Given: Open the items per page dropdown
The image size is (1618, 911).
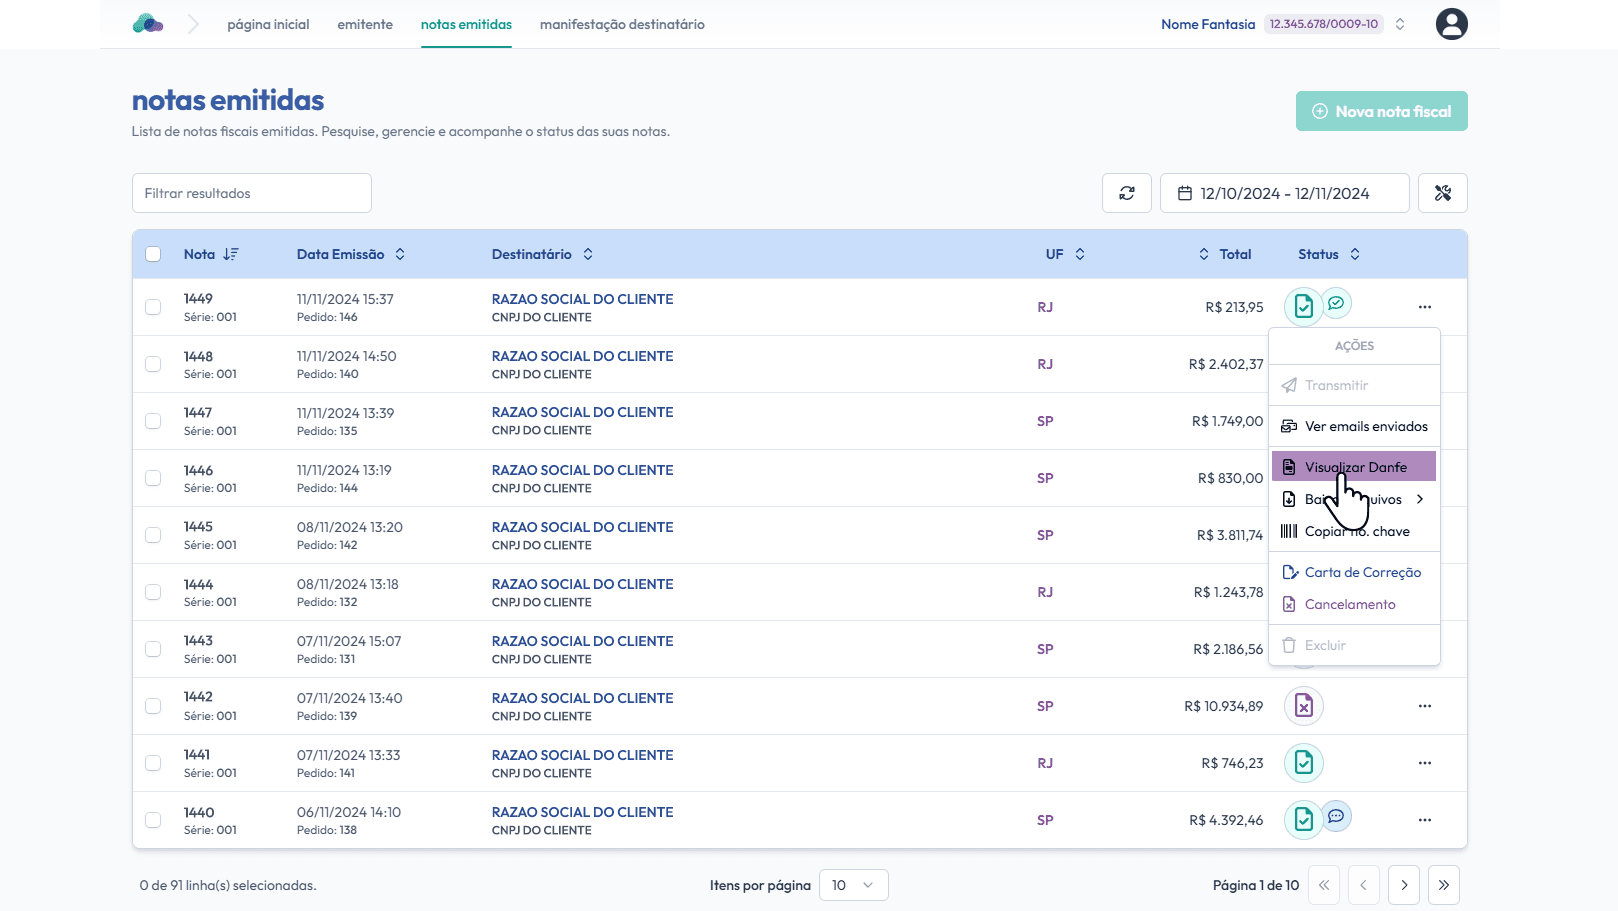Looking at the screenshot, I should [853, 885].
